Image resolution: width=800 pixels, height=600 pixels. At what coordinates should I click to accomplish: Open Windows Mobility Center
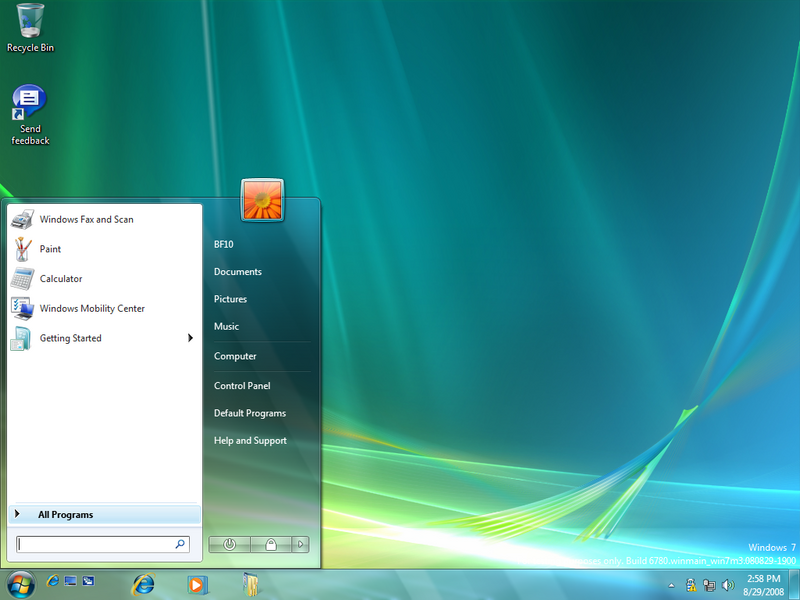(92, 309)
